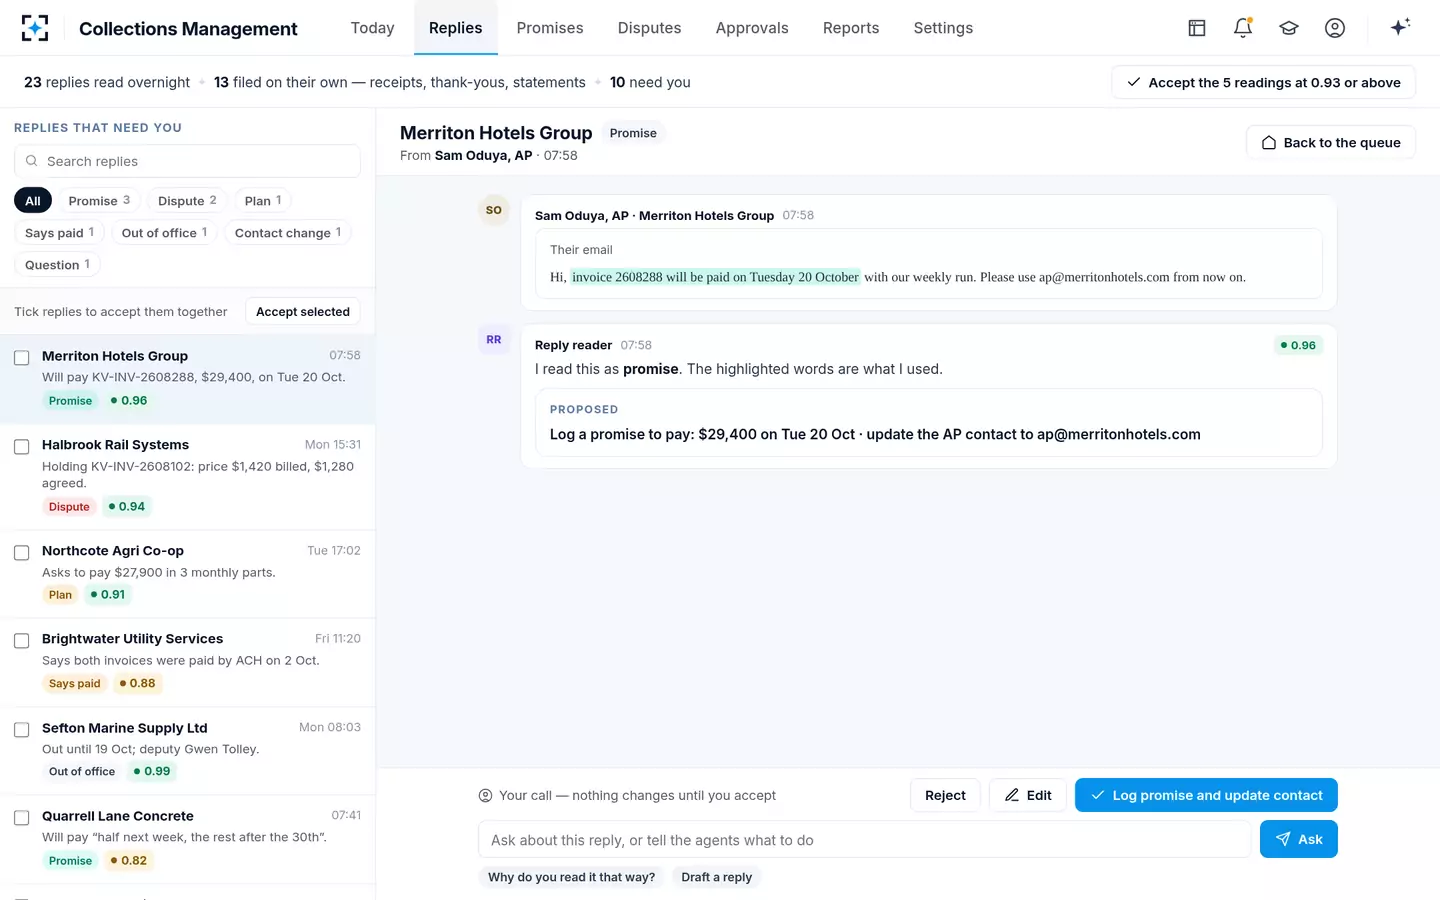
Task: Open the layout panel icon in header
Action: (1197, 28)
